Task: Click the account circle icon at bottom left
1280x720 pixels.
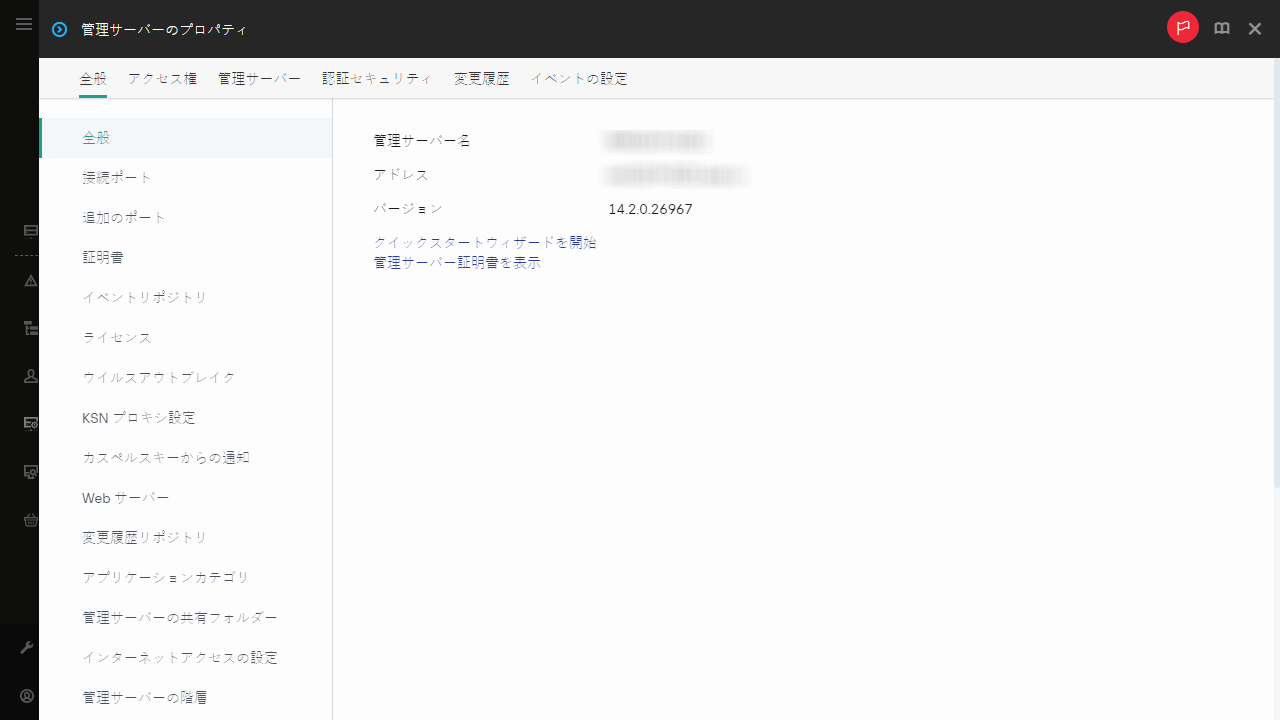Action: [x=27, y=695]
